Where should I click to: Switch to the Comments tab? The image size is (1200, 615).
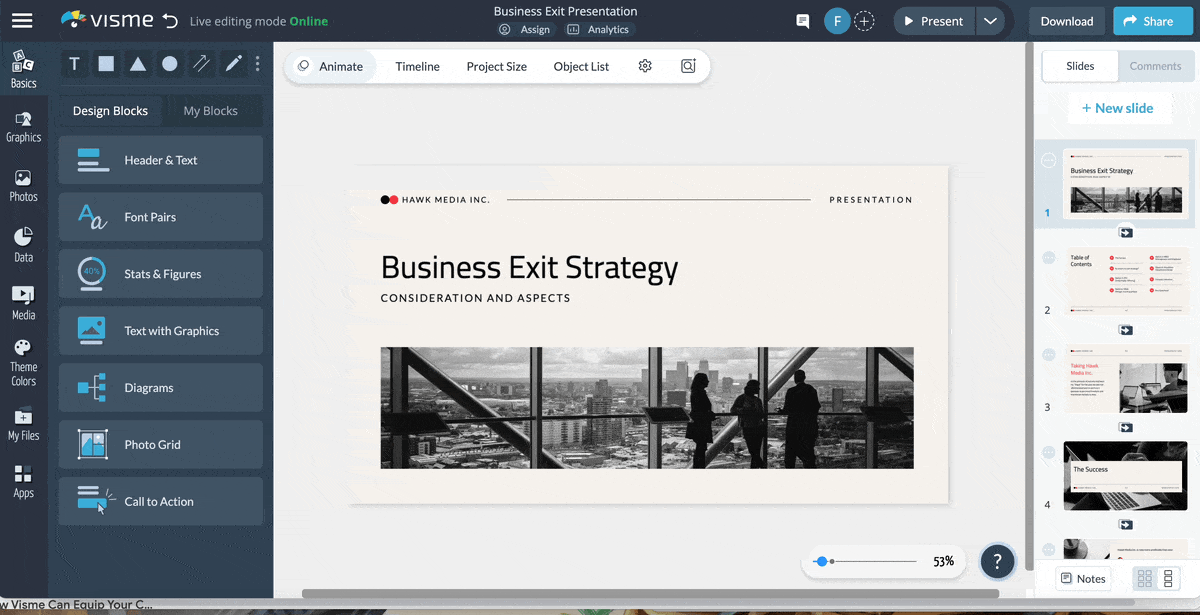tap(1155, 66)
